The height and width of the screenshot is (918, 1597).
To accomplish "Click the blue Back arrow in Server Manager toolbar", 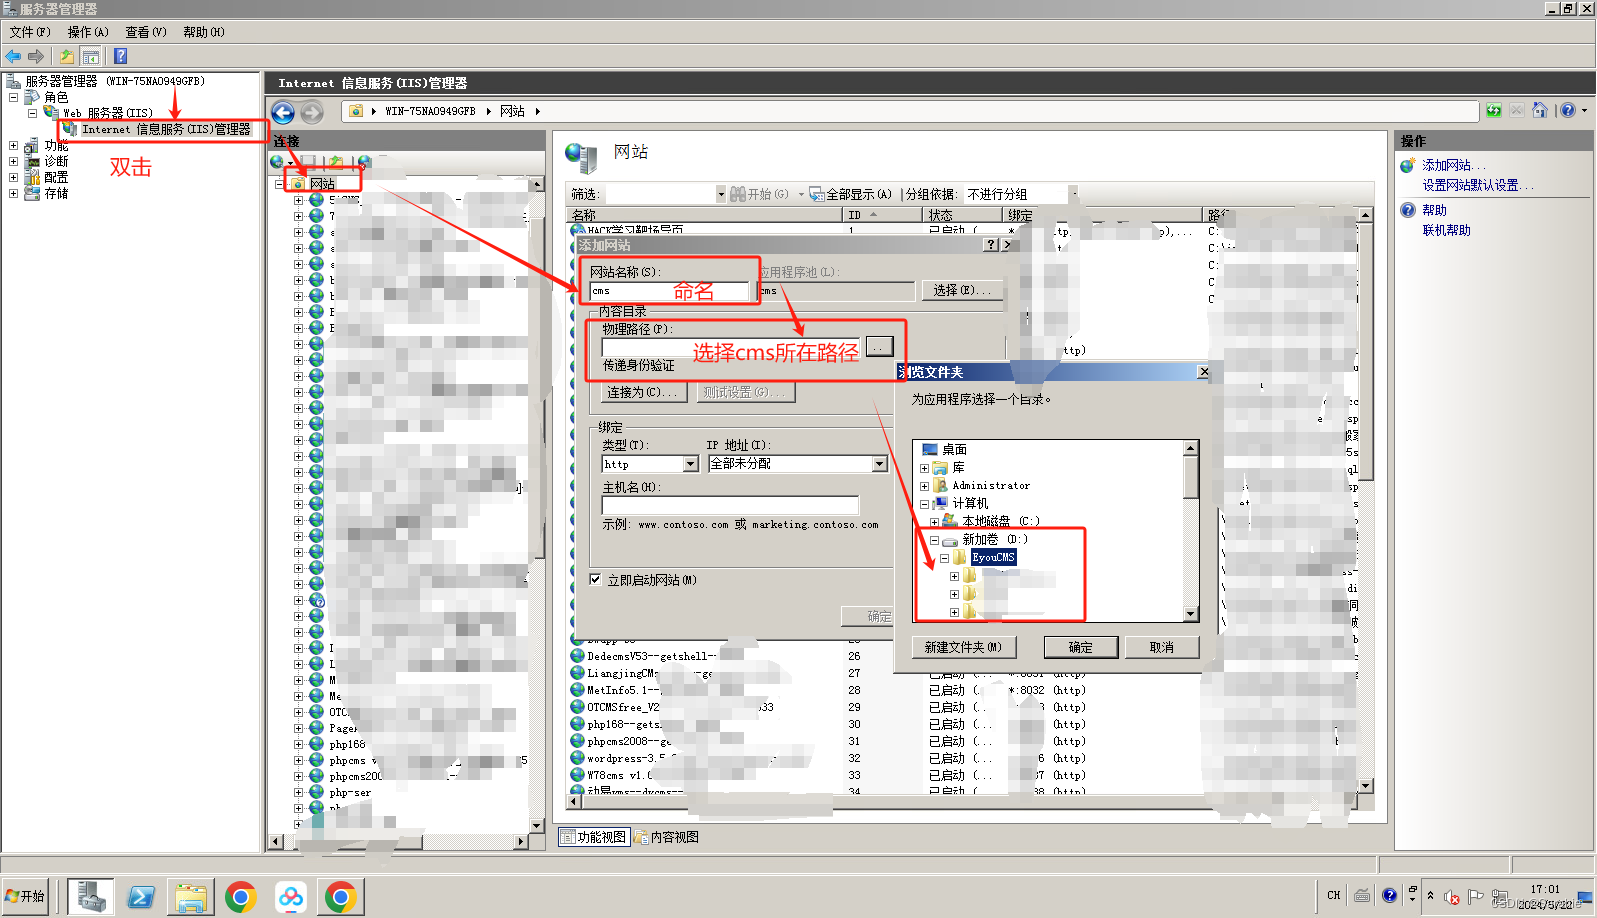I will coord(13,56).
